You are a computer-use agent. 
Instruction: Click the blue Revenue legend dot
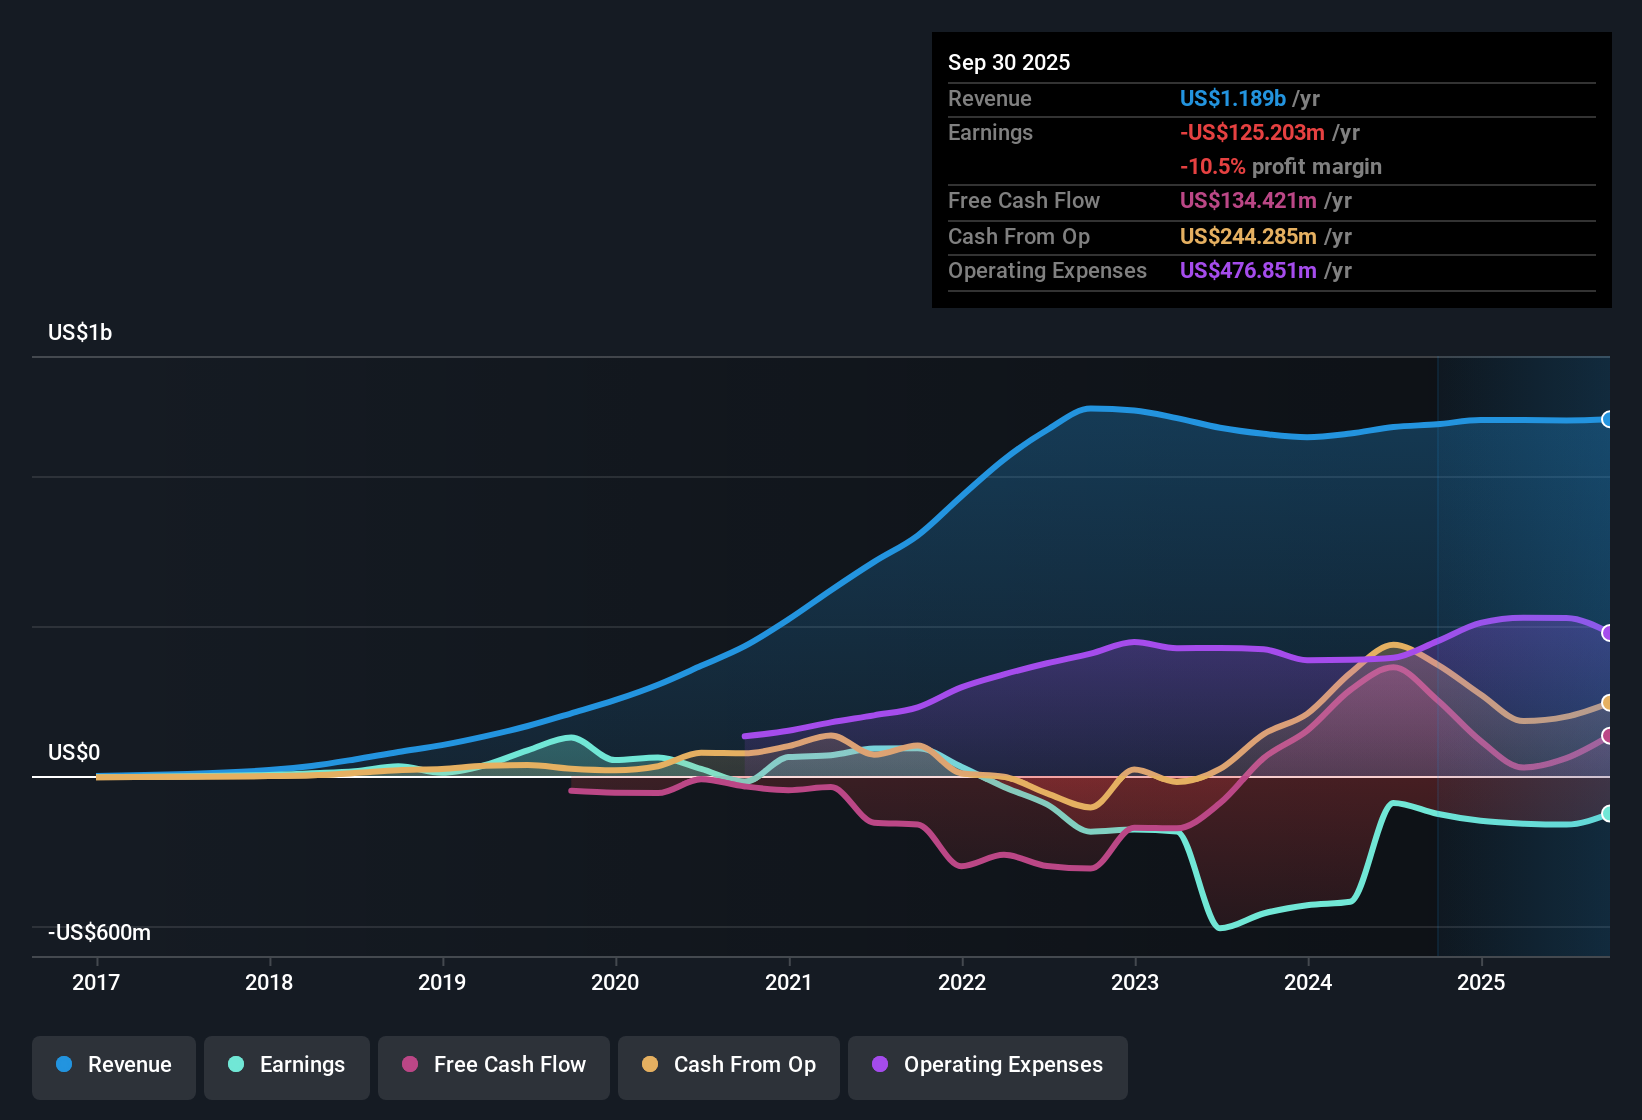[x=63, y=1065]
